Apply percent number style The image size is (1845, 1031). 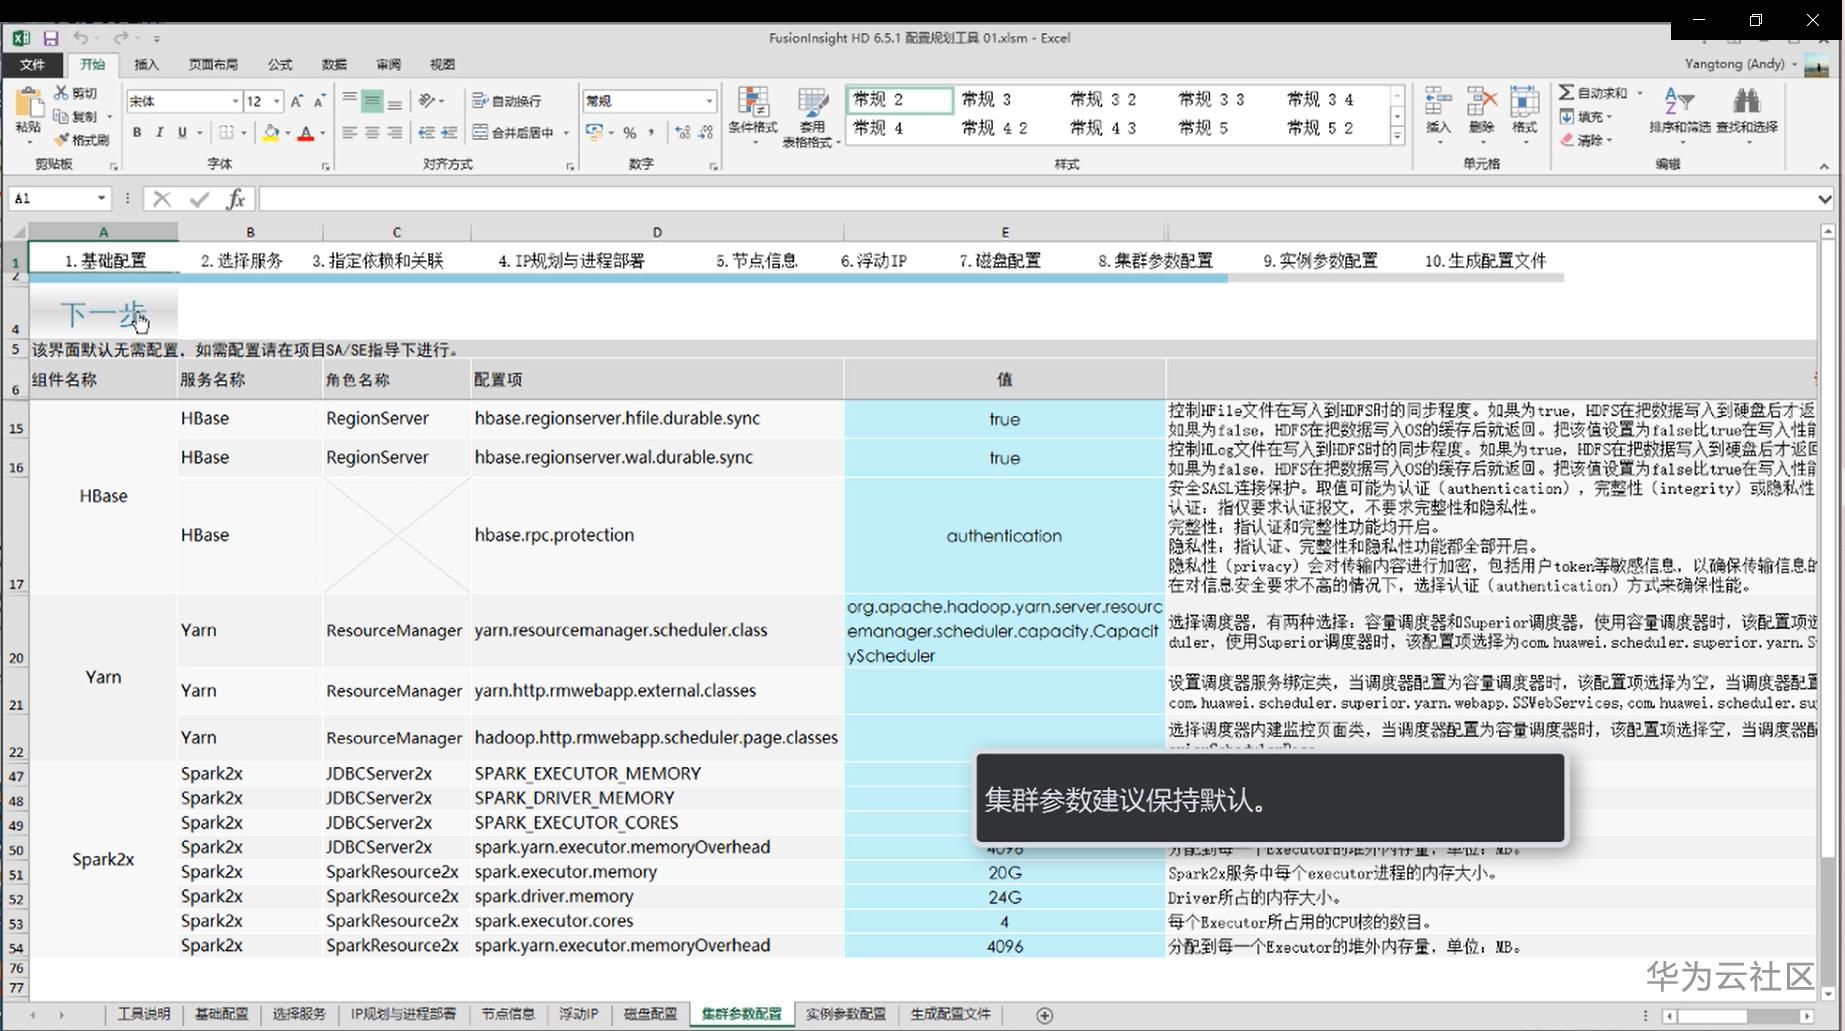[629, 132]
